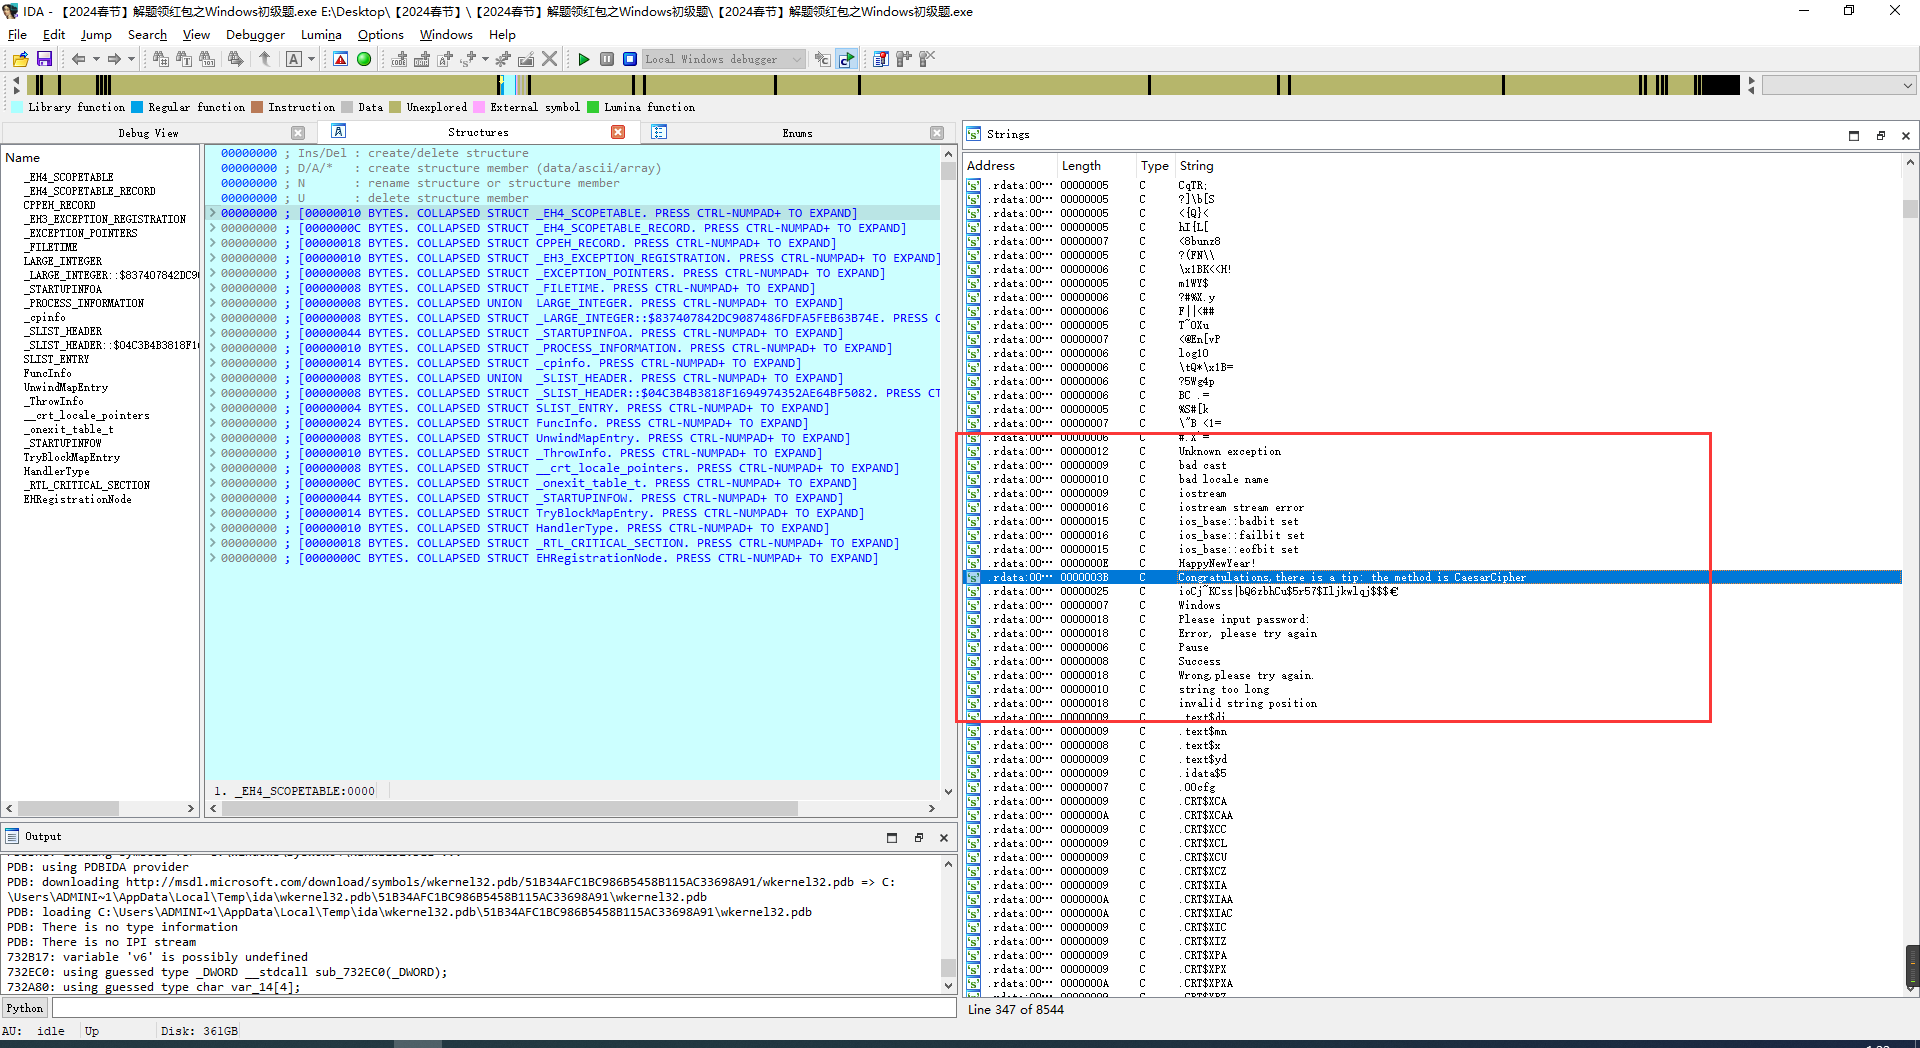Click the Open file toolbar icon

20,59
